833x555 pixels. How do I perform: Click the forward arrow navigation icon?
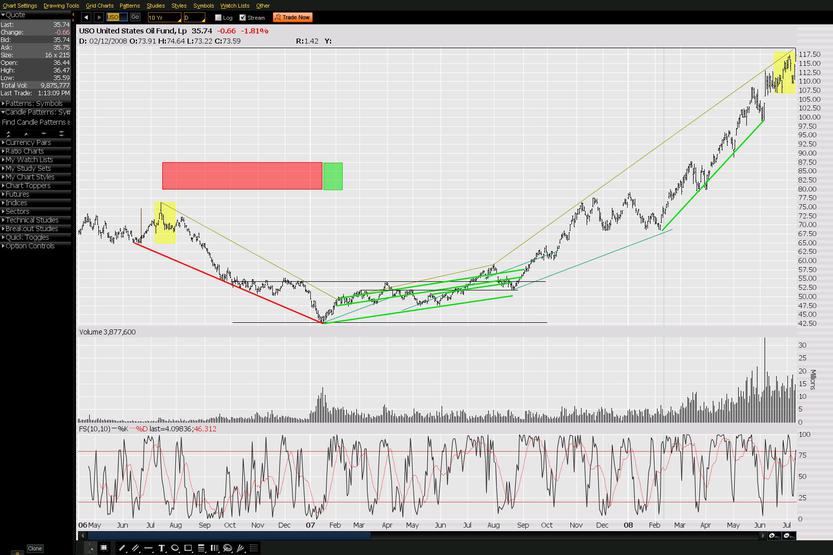pos(97,17)
